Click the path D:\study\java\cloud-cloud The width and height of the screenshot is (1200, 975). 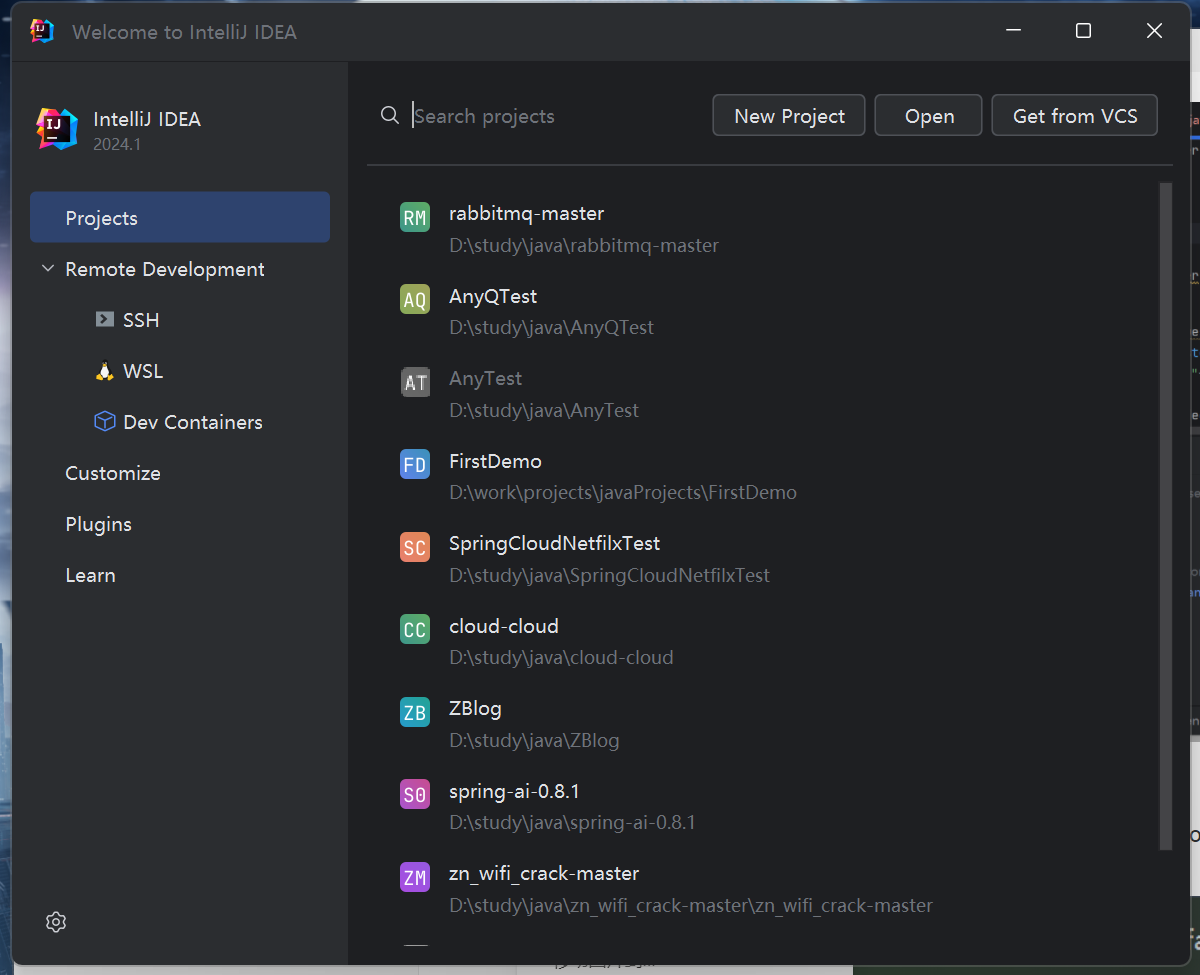click(561, 657)
